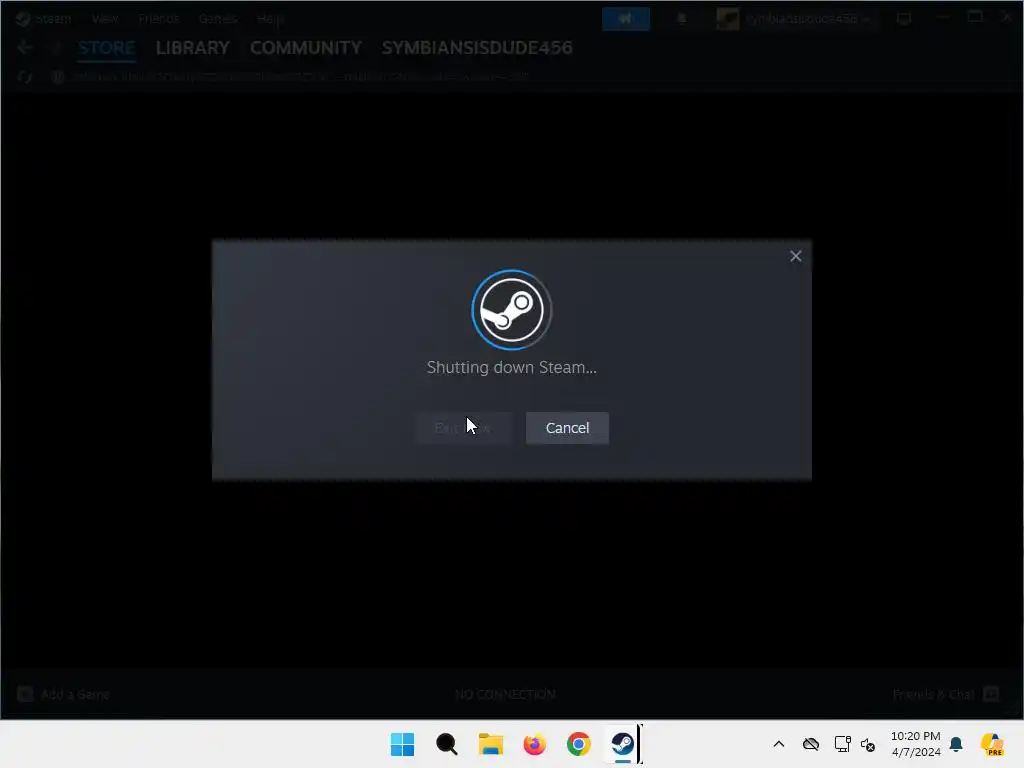Click the page reload icon
Screen dimensions: 1024x768
[25, 76]
